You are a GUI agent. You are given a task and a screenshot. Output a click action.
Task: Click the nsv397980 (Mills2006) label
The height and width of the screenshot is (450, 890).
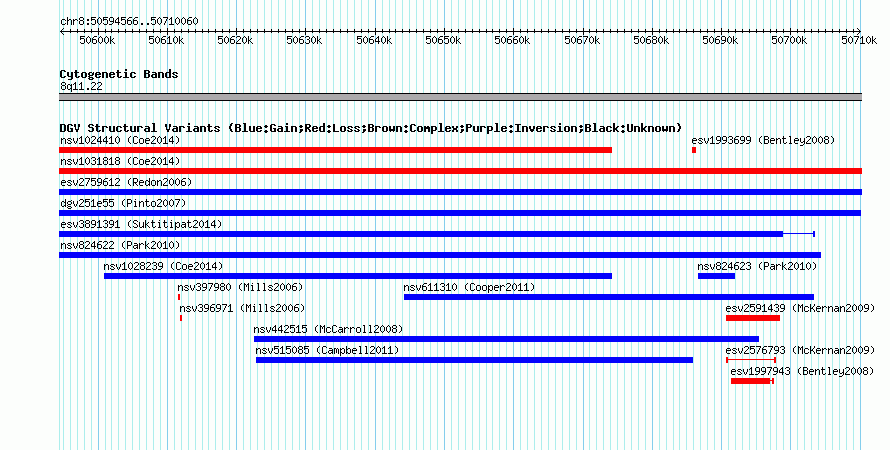pyautogui.click(x=240, y=287)
